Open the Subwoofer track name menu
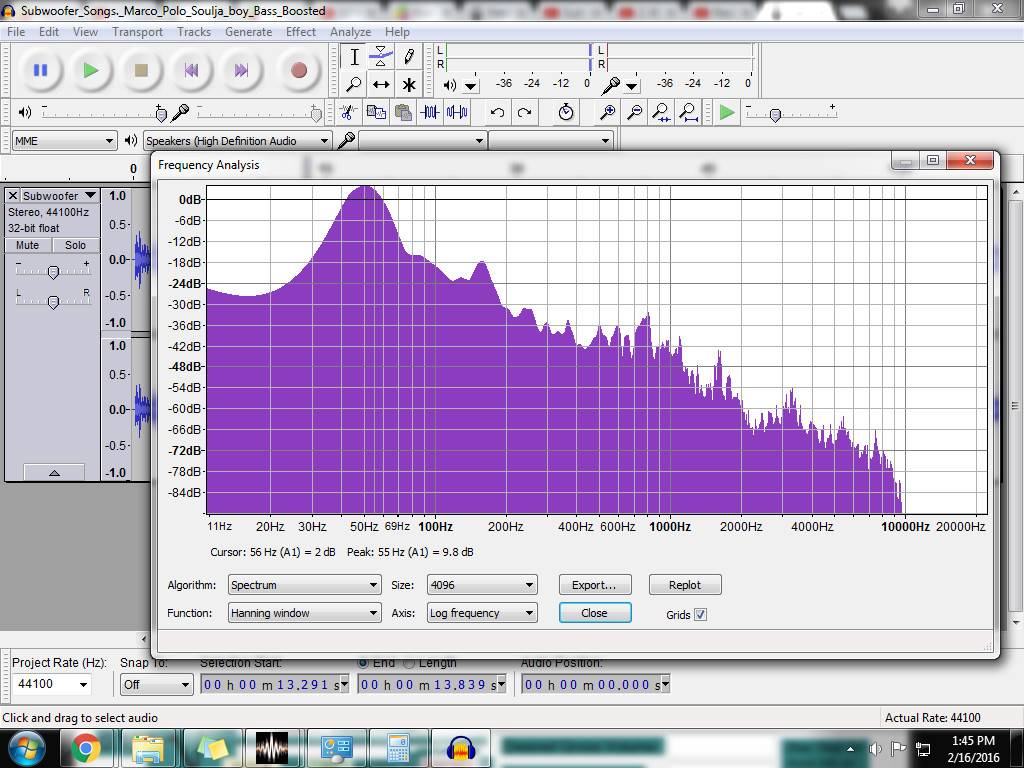The image size is (1024, 768). click(59, 195)
